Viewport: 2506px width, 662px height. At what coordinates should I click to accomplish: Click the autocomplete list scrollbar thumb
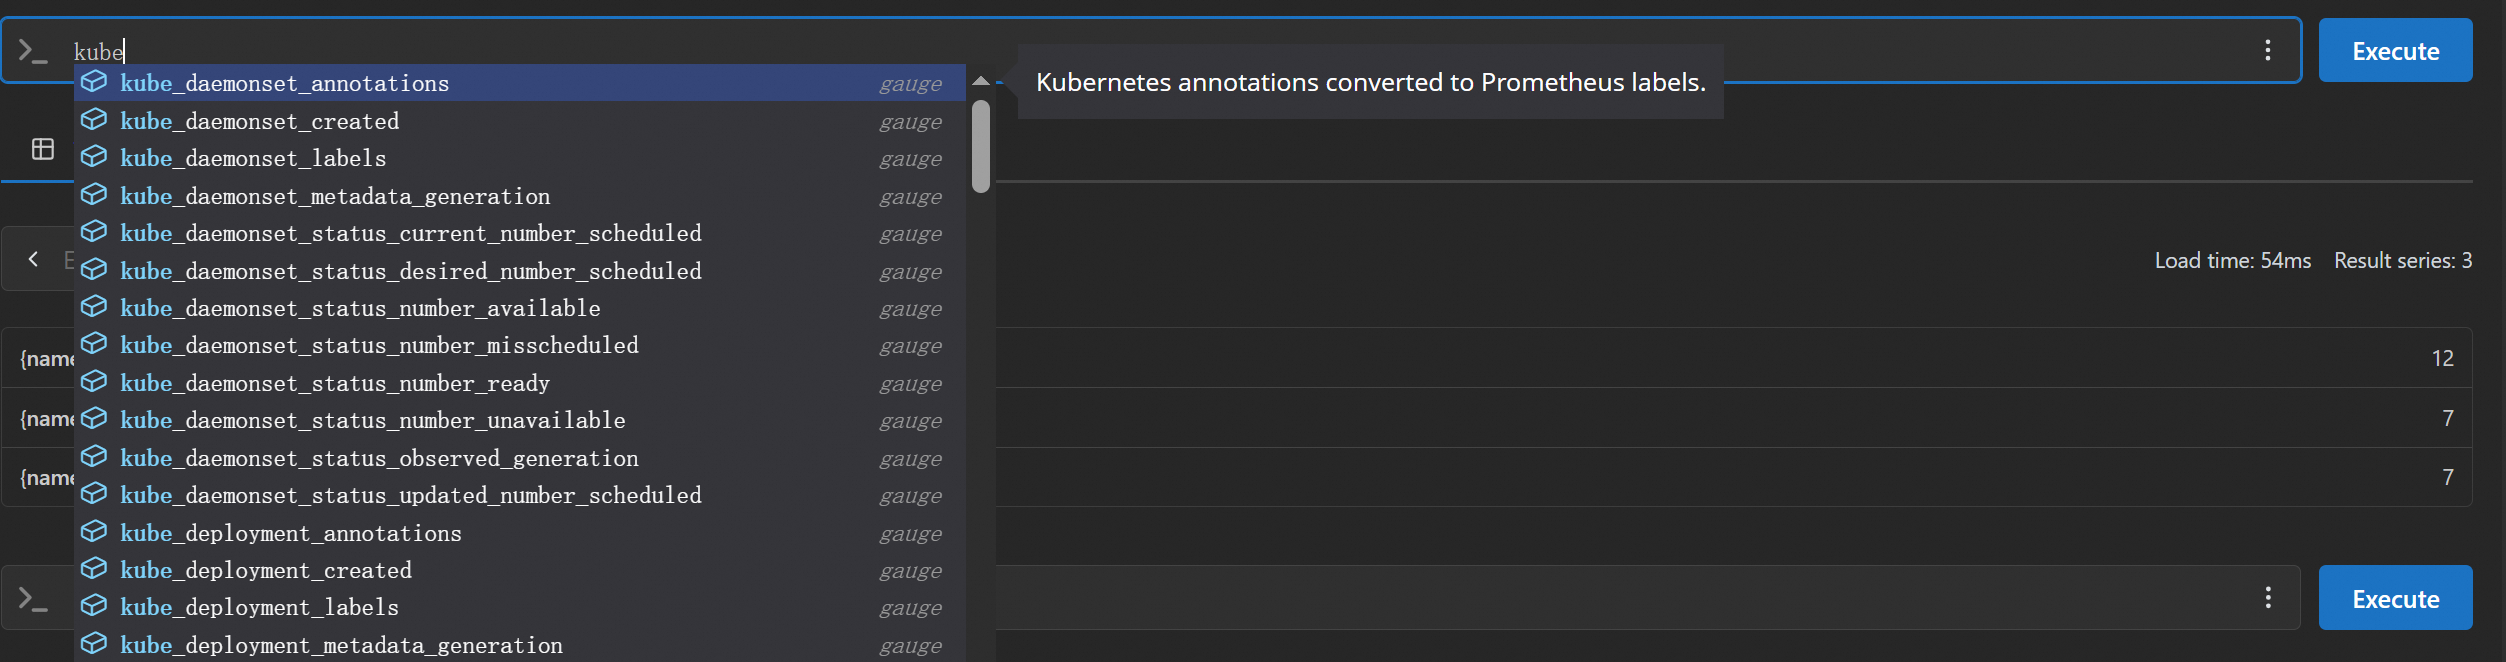point(980,146)
